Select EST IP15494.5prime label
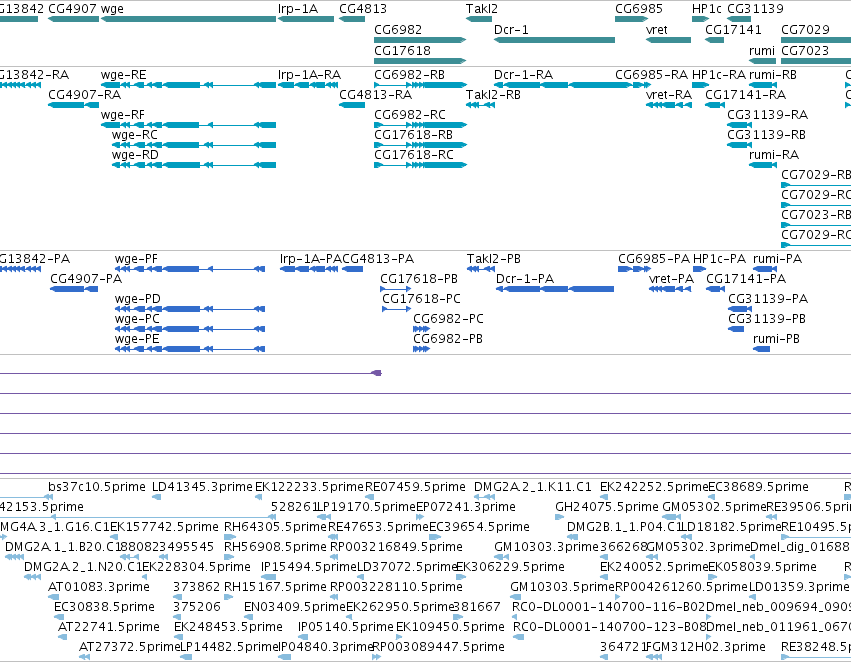The height and width of the screenshot is (662, 851). point(308,566)
